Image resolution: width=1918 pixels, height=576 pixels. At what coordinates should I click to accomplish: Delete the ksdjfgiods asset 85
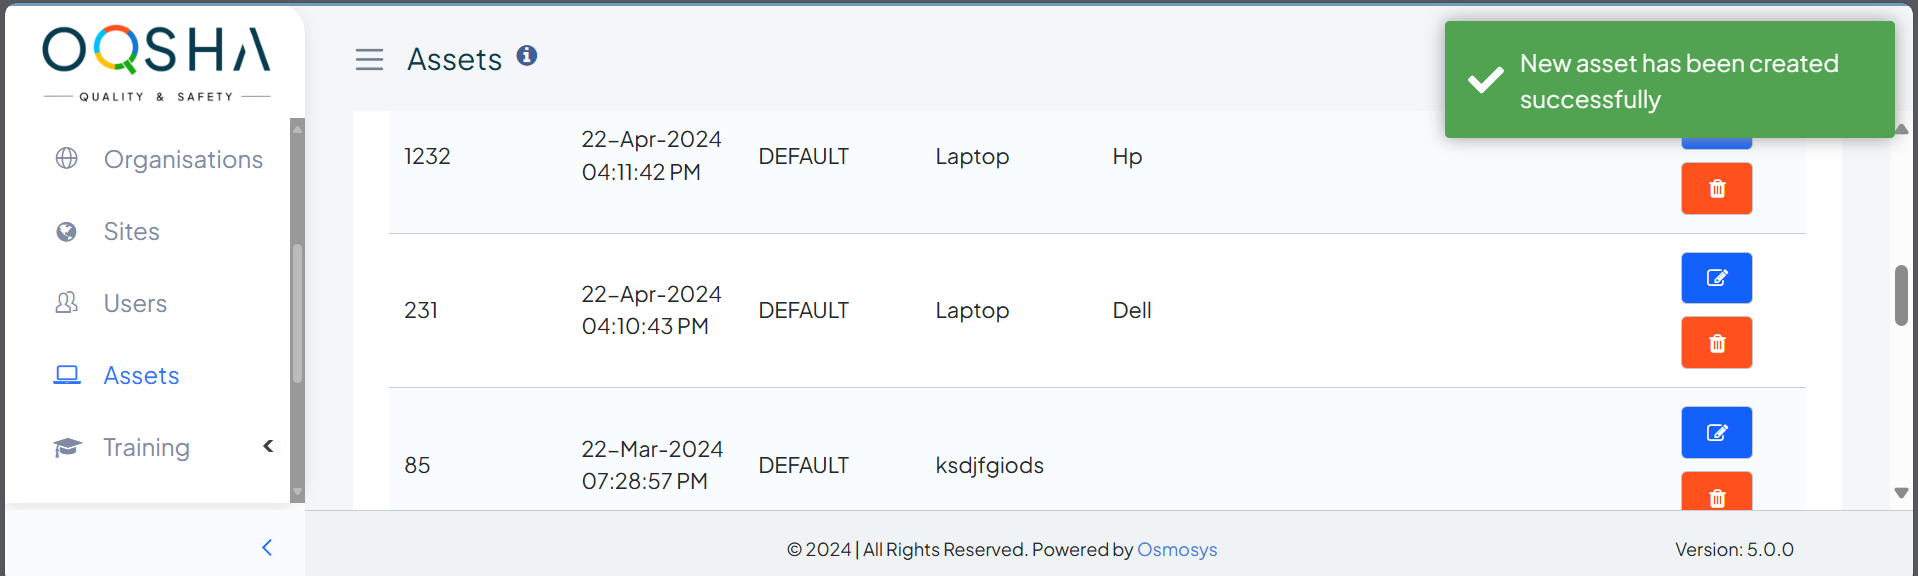click(x=1716, y=493)
